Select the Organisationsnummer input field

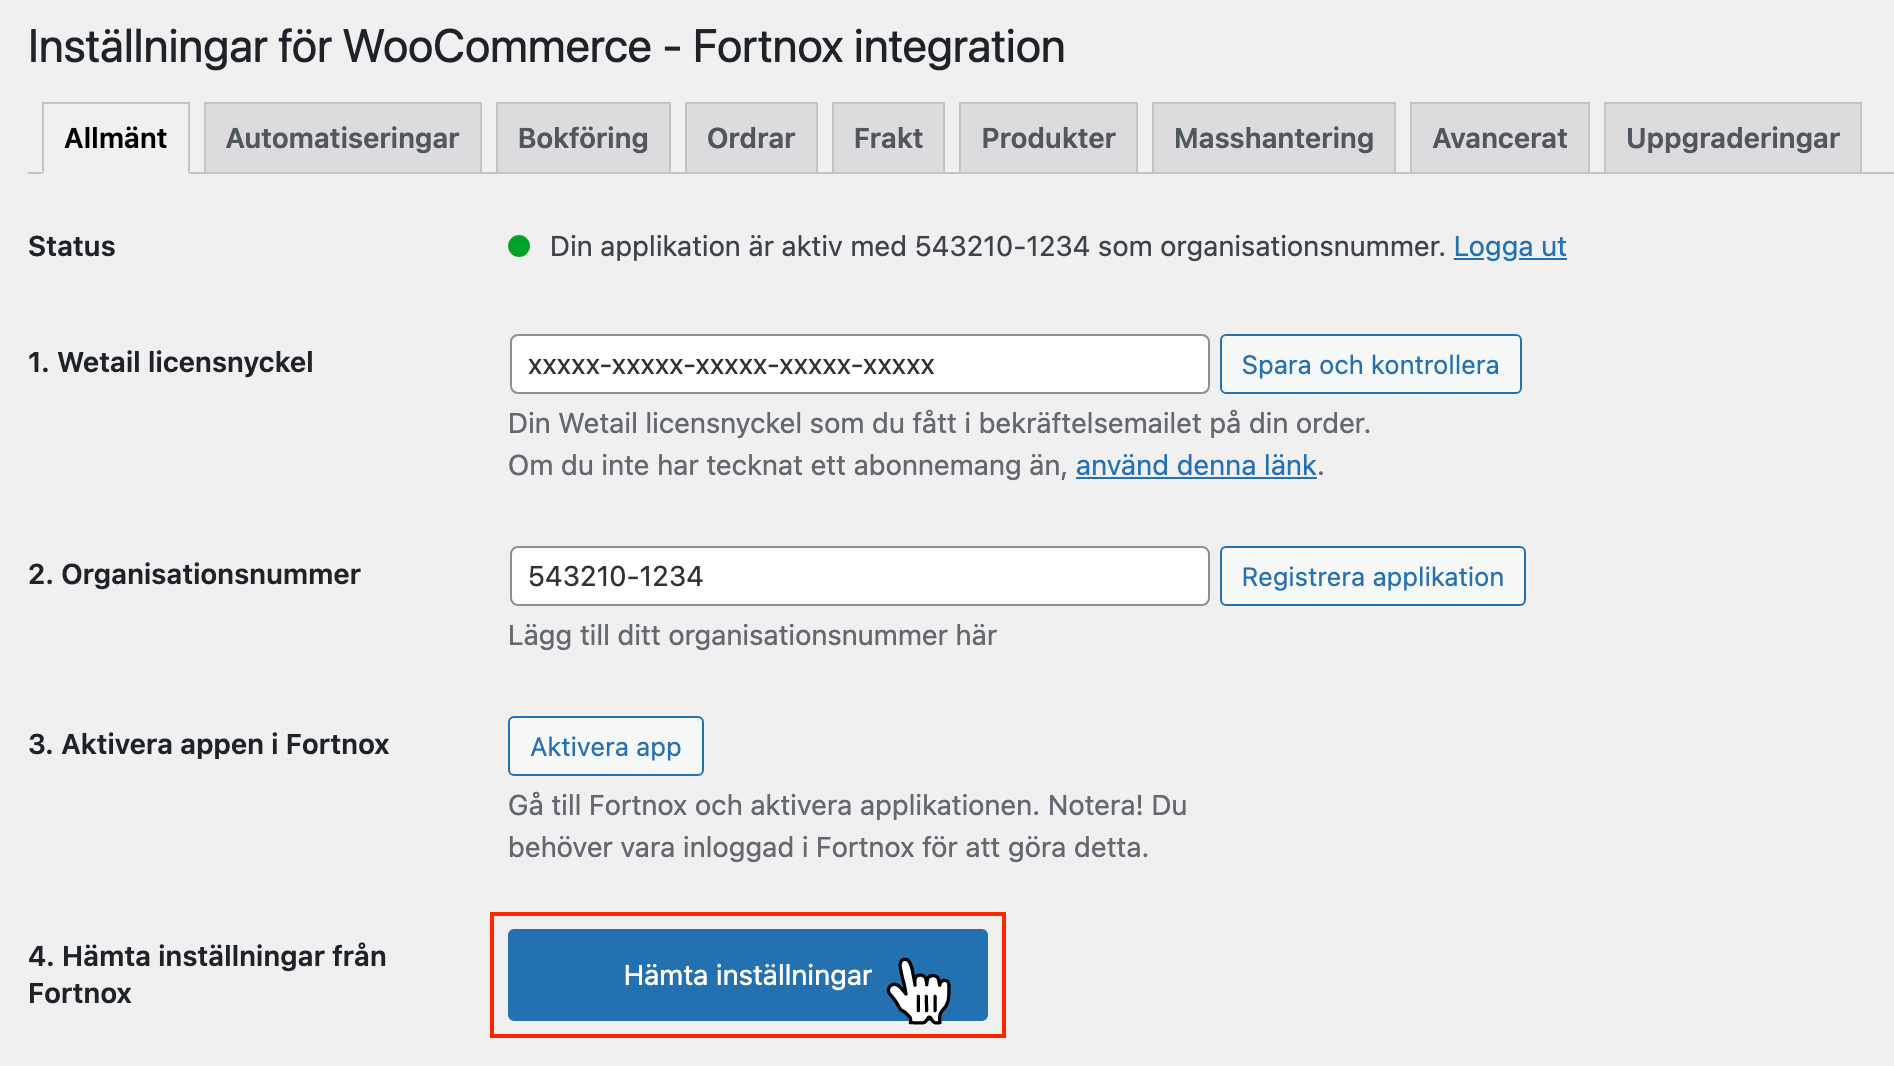pyautogui.click(x=858, y=576)
